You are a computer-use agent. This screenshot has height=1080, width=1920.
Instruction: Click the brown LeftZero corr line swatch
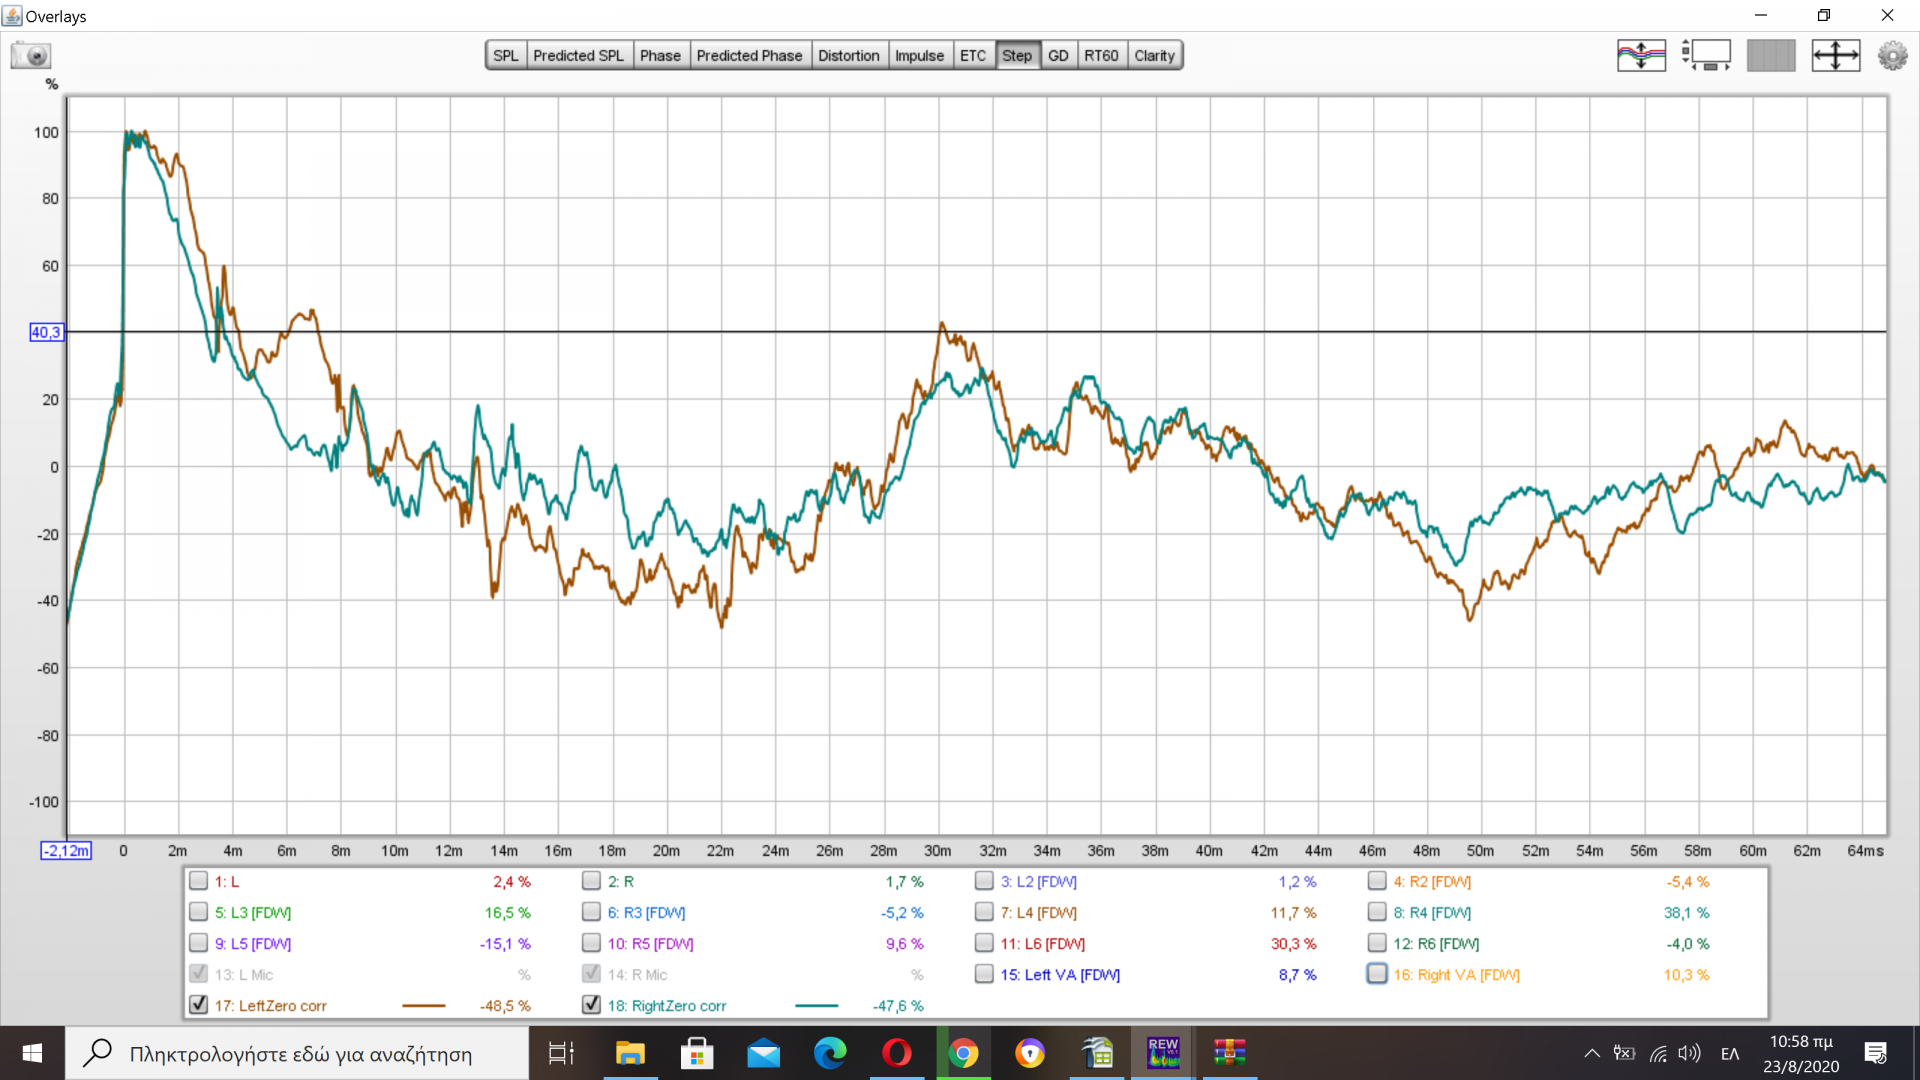click(424, 1006)
